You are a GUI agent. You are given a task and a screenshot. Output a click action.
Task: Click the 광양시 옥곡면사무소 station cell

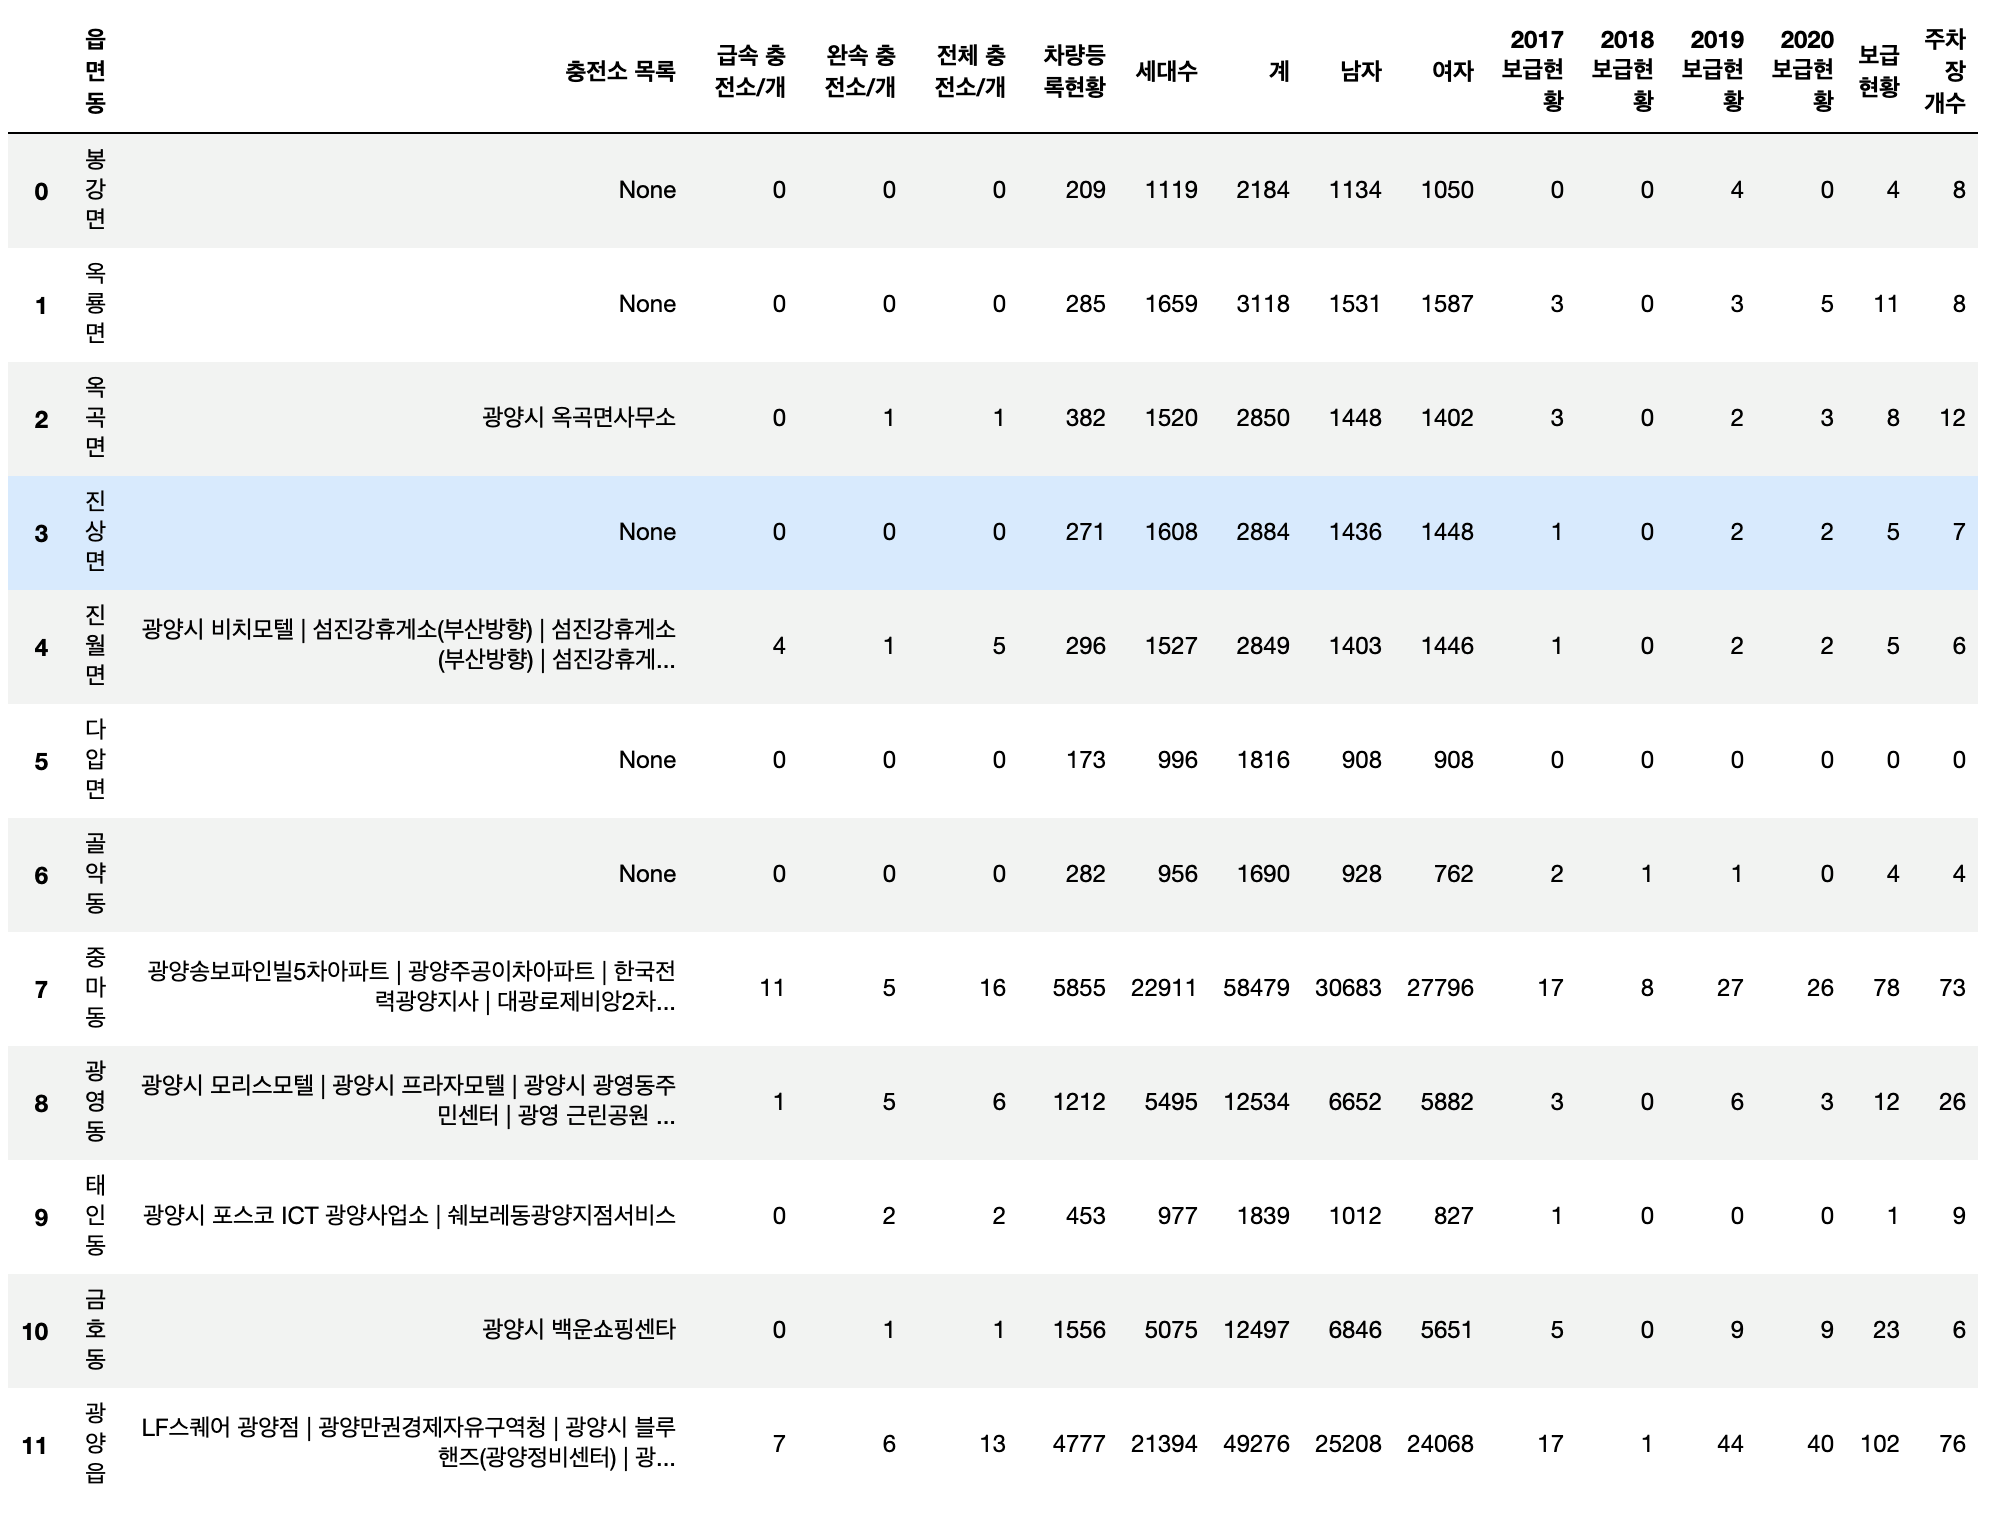pyautogui.click(x=578, y=418)
